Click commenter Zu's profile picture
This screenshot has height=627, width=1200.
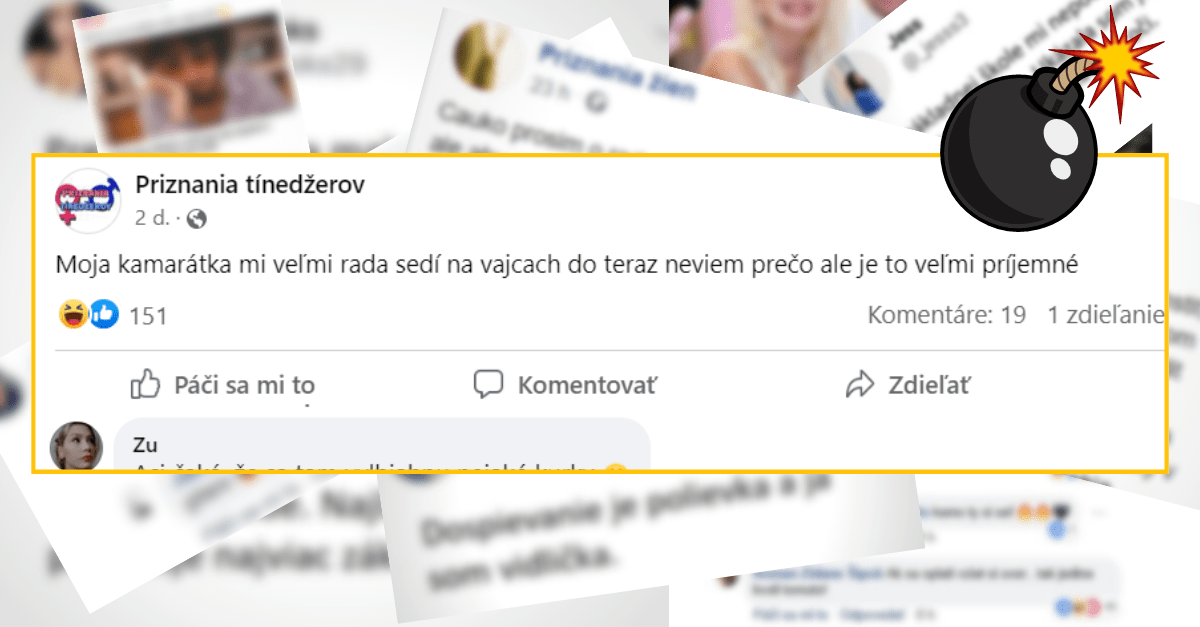pyautogui.click(x=77, y=446)
